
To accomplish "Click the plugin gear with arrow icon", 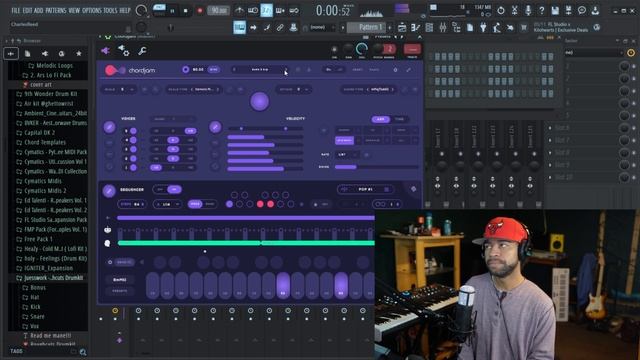I will [124, 51].
